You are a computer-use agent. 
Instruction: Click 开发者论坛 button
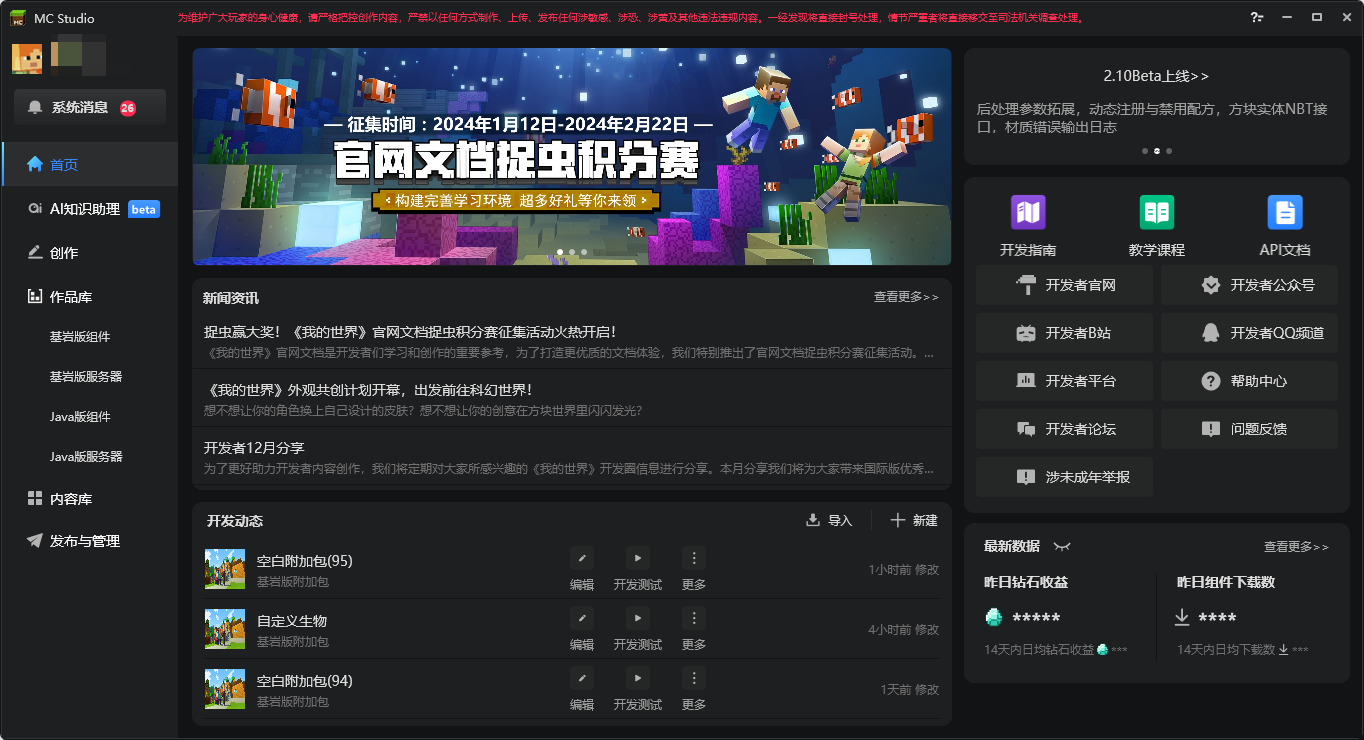1065,429
